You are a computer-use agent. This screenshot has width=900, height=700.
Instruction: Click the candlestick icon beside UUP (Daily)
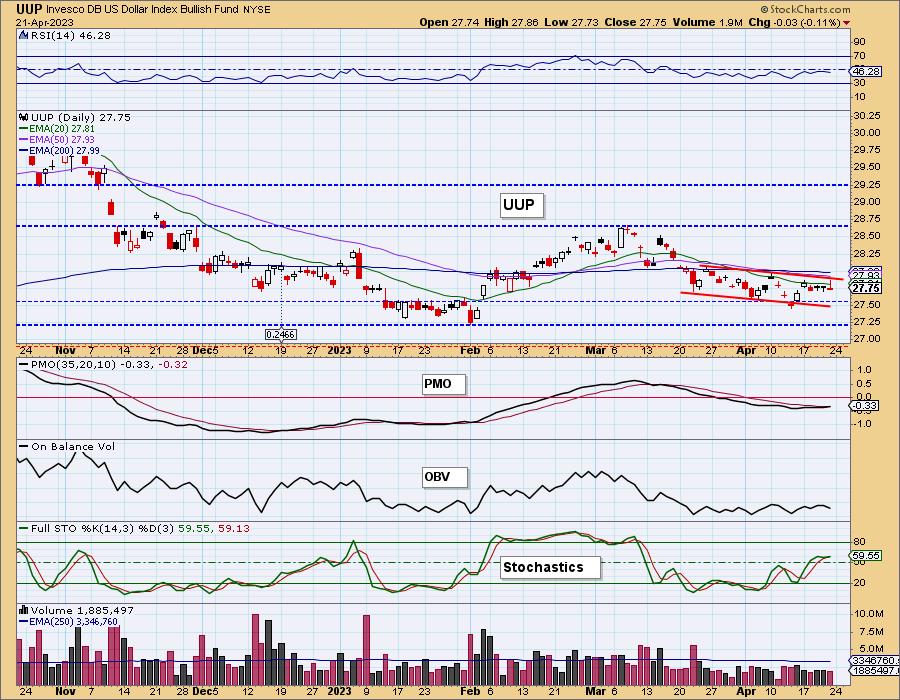tap(24, 117)
